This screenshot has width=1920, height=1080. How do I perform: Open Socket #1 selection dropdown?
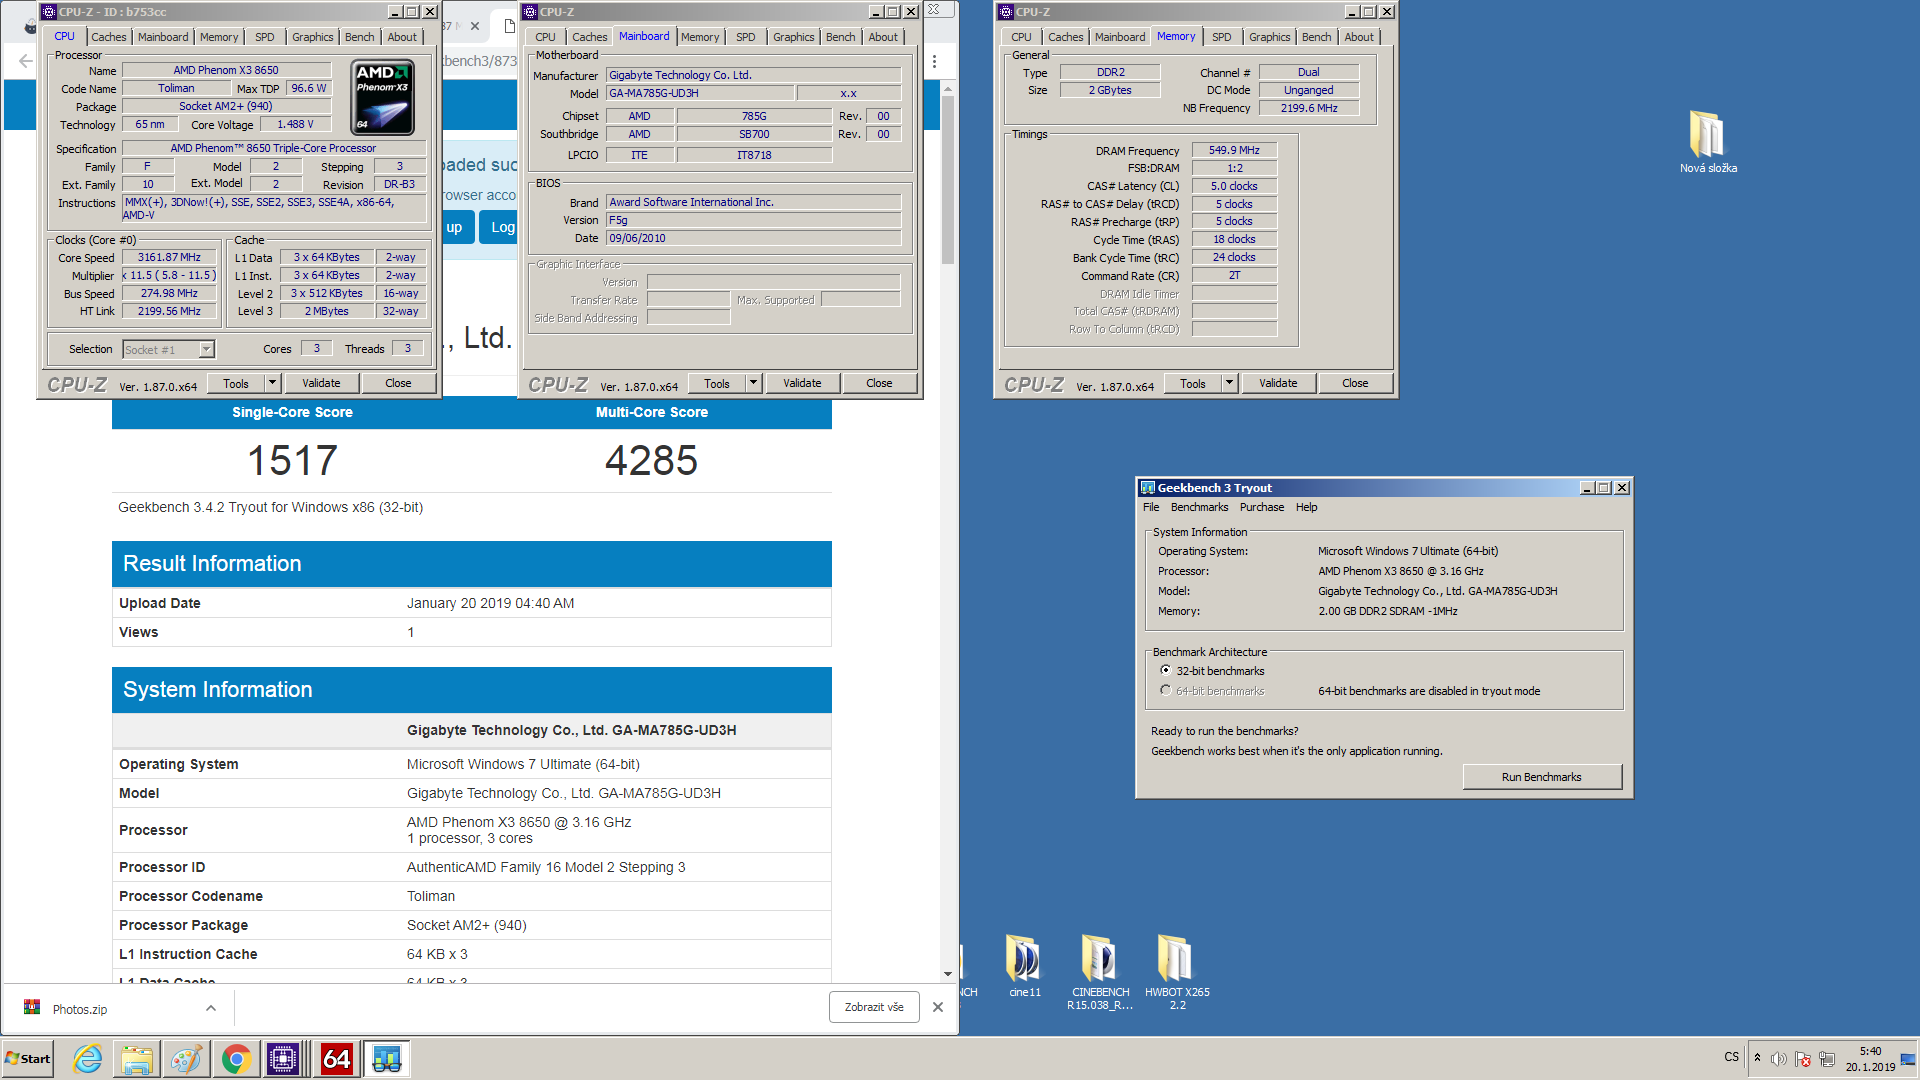[206, 349]
